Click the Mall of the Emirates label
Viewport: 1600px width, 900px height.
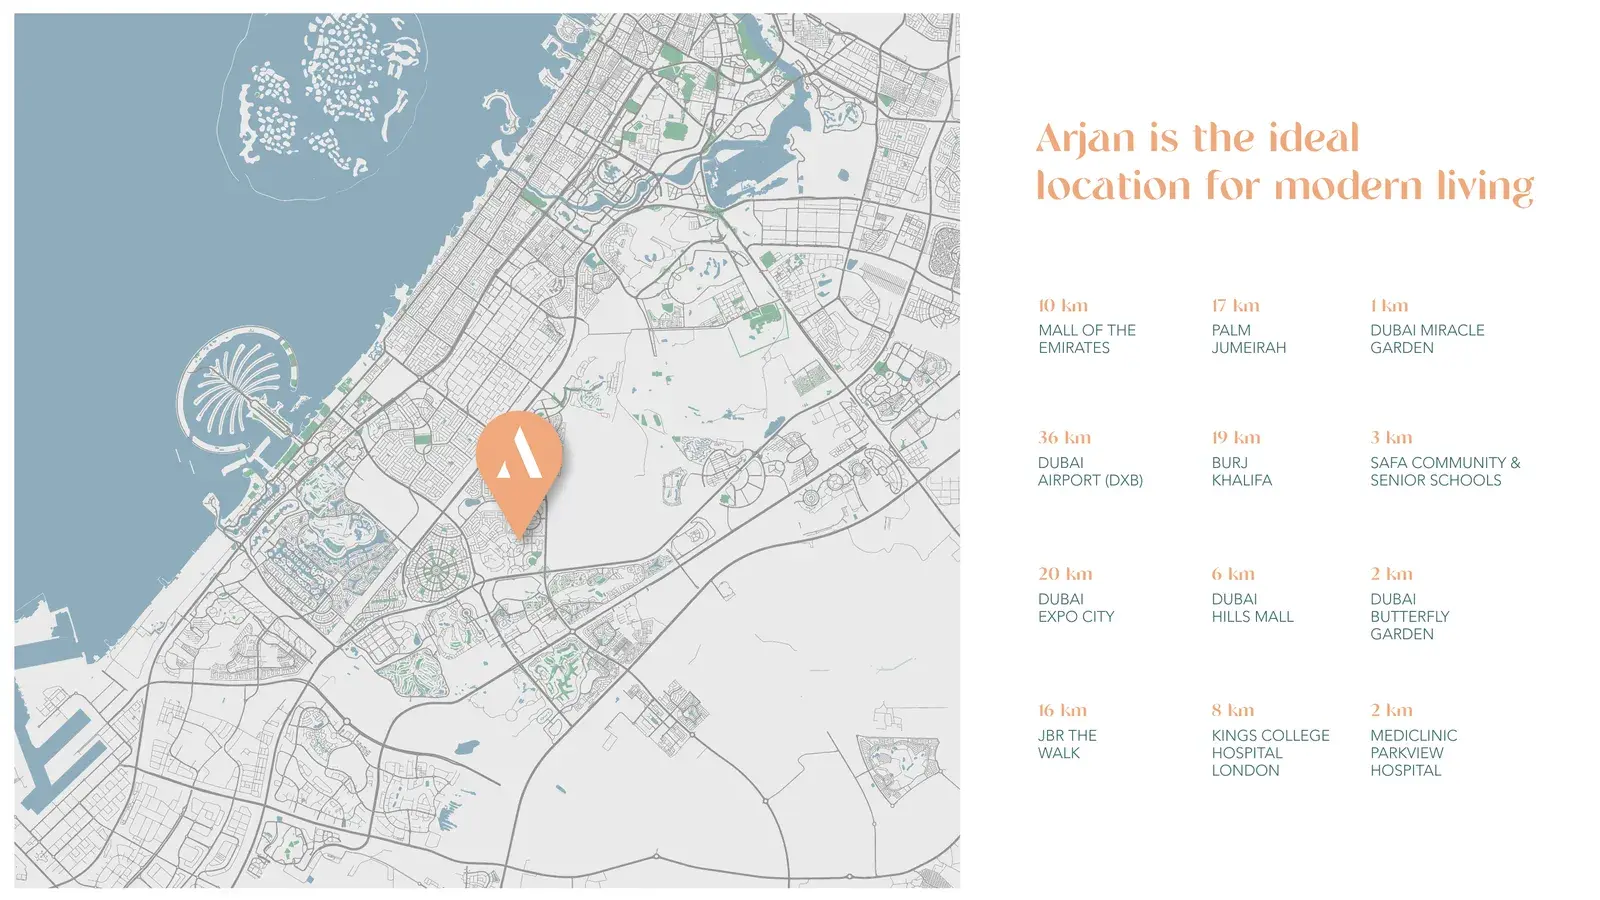coord(1087,339)
